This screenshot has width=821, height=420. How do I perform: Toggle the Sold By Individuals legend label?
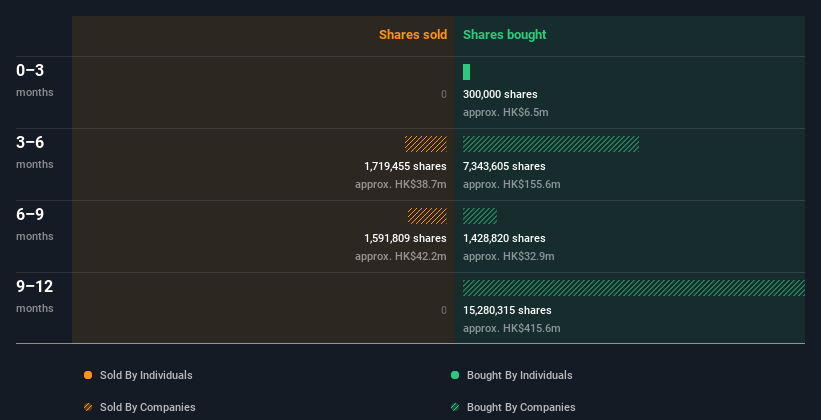pyautogui.click(x=146, y=375)
